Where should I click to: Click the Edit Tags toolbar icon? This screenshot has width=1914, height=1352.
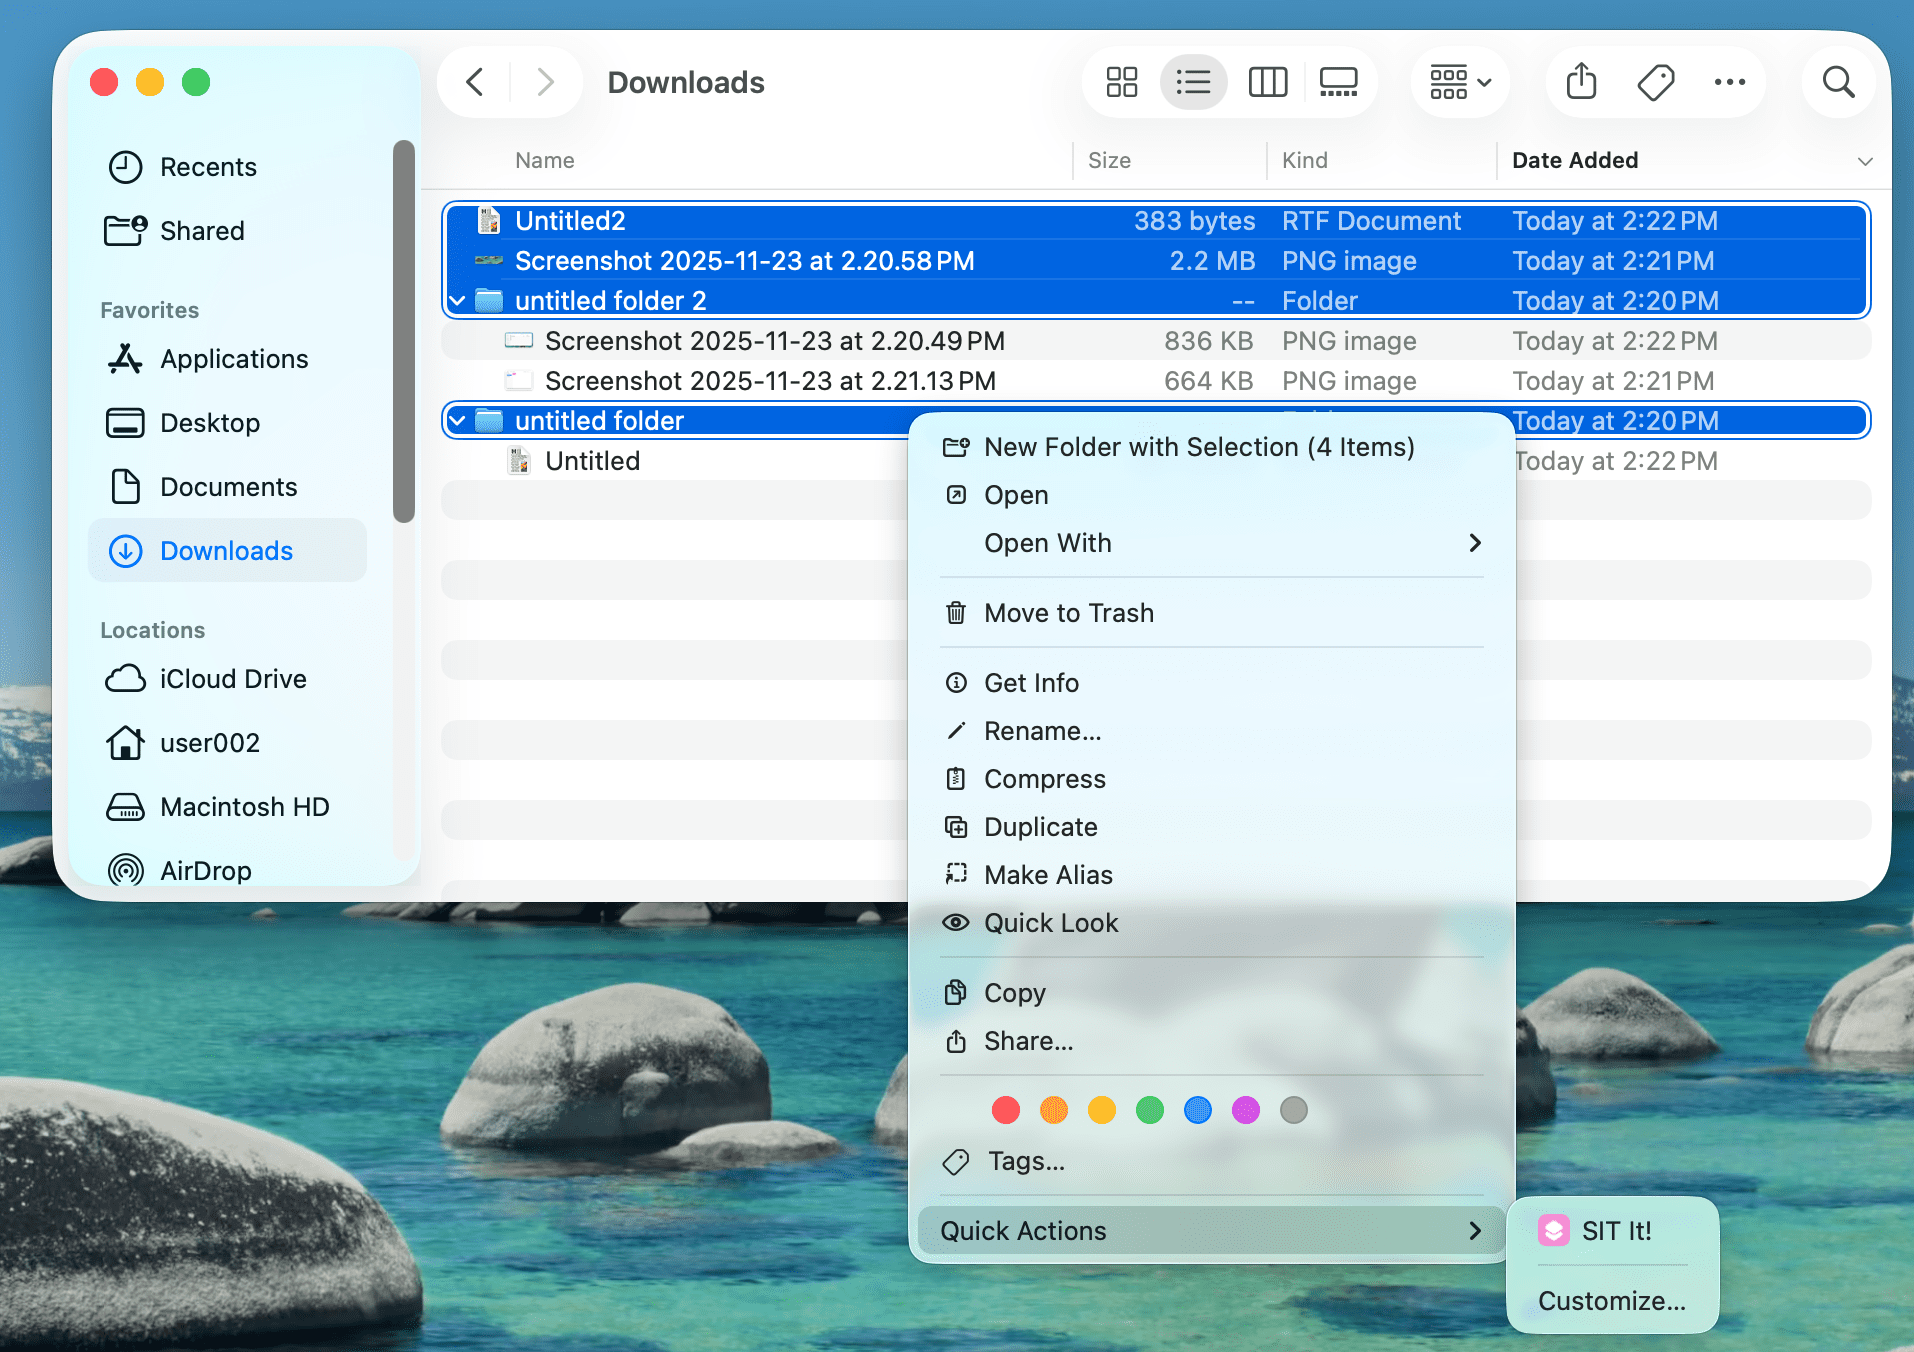pos(1655,82)
